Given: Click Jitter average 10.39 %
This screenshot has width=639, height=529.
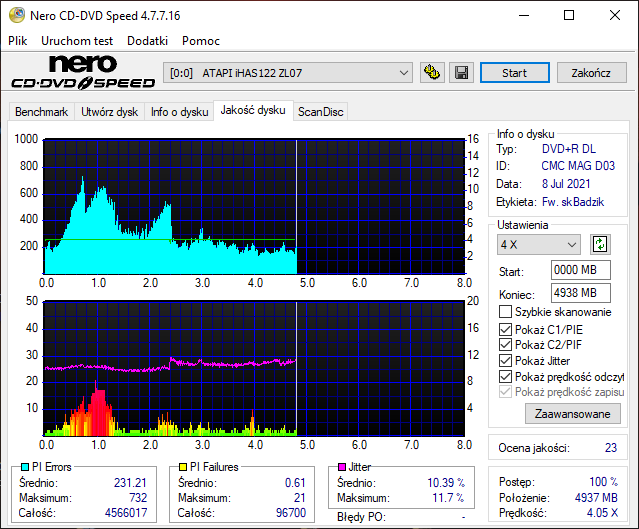Looking at the screenshot, I should [x=446, y=483].
